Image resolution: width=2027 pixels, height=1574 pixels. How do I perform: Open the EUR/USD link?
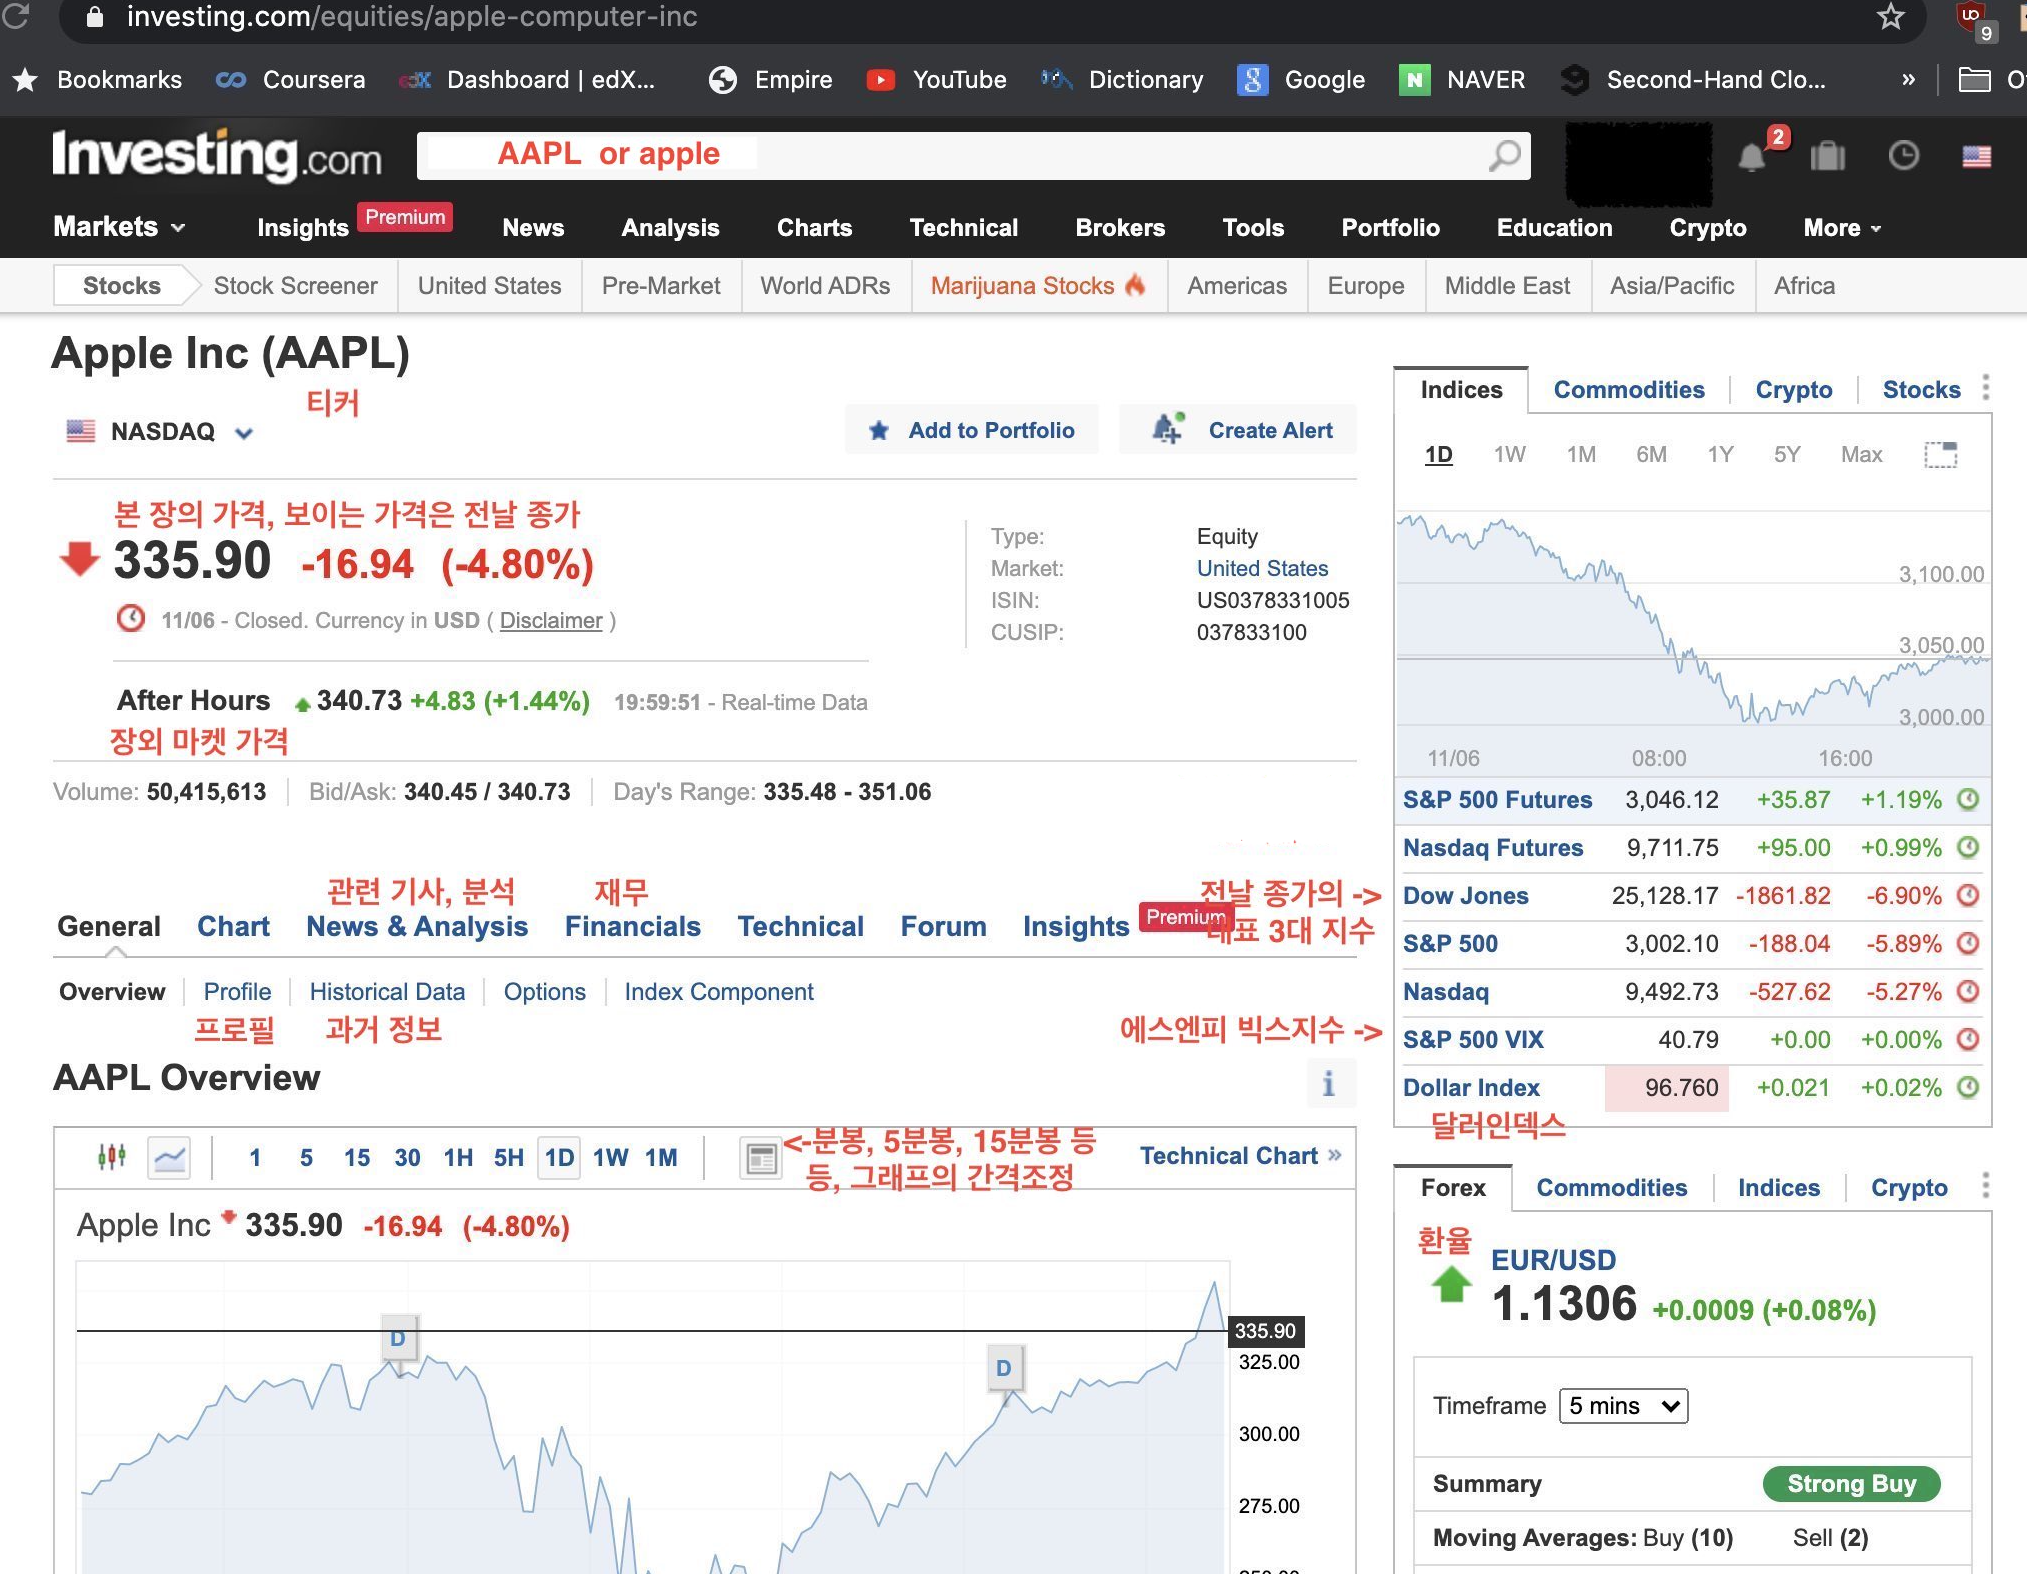pos(1553,1259)
